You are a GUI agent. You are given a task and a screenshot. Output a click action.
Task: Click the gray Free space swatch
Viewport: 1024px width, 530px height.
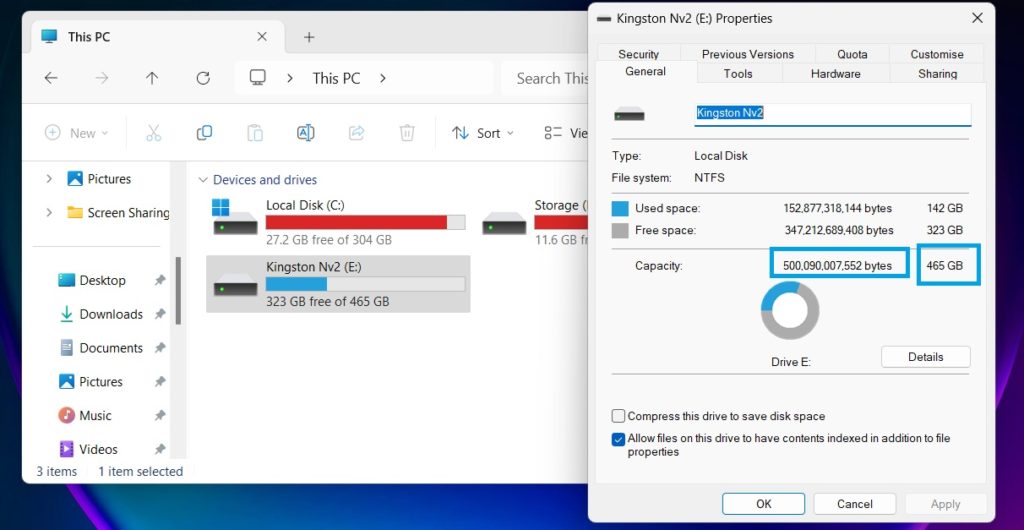pos(620,230)
